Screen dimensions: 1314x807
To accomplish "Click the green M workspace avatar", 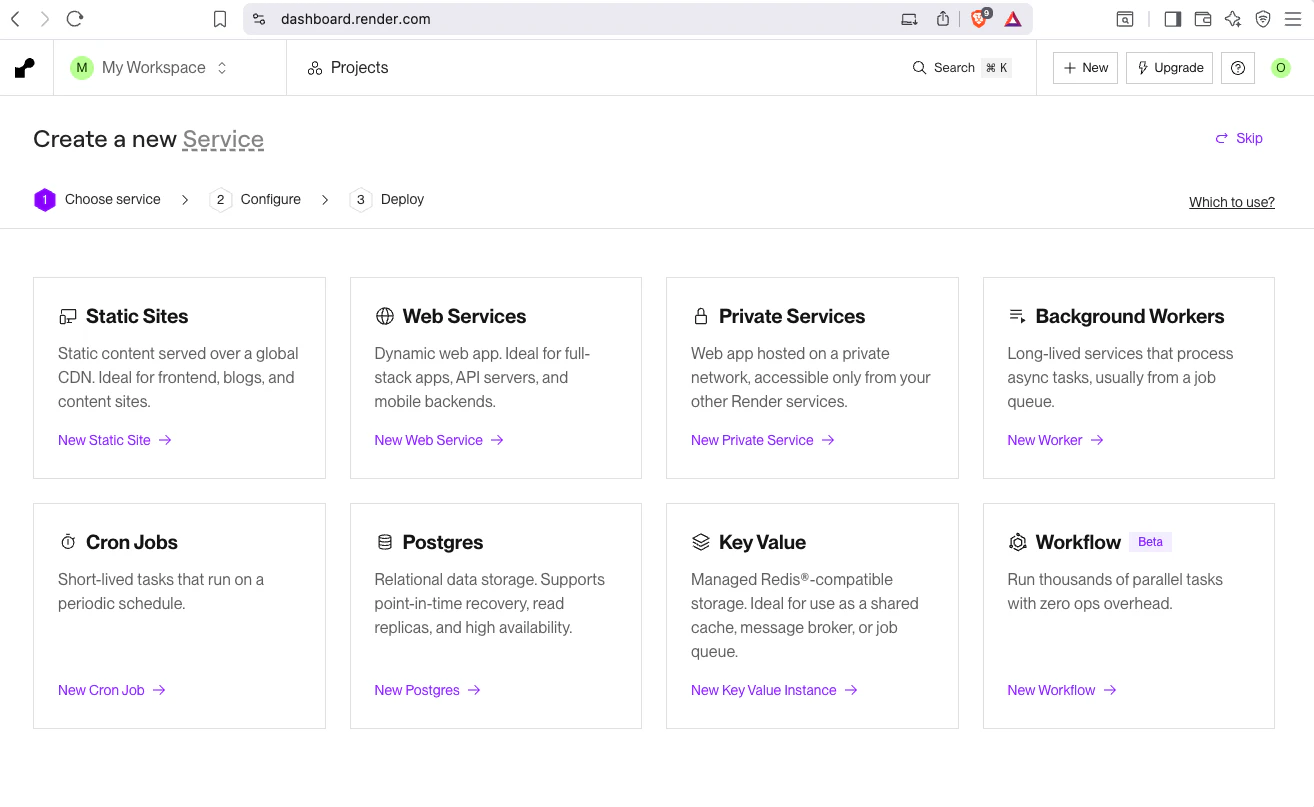I will 81,68.
